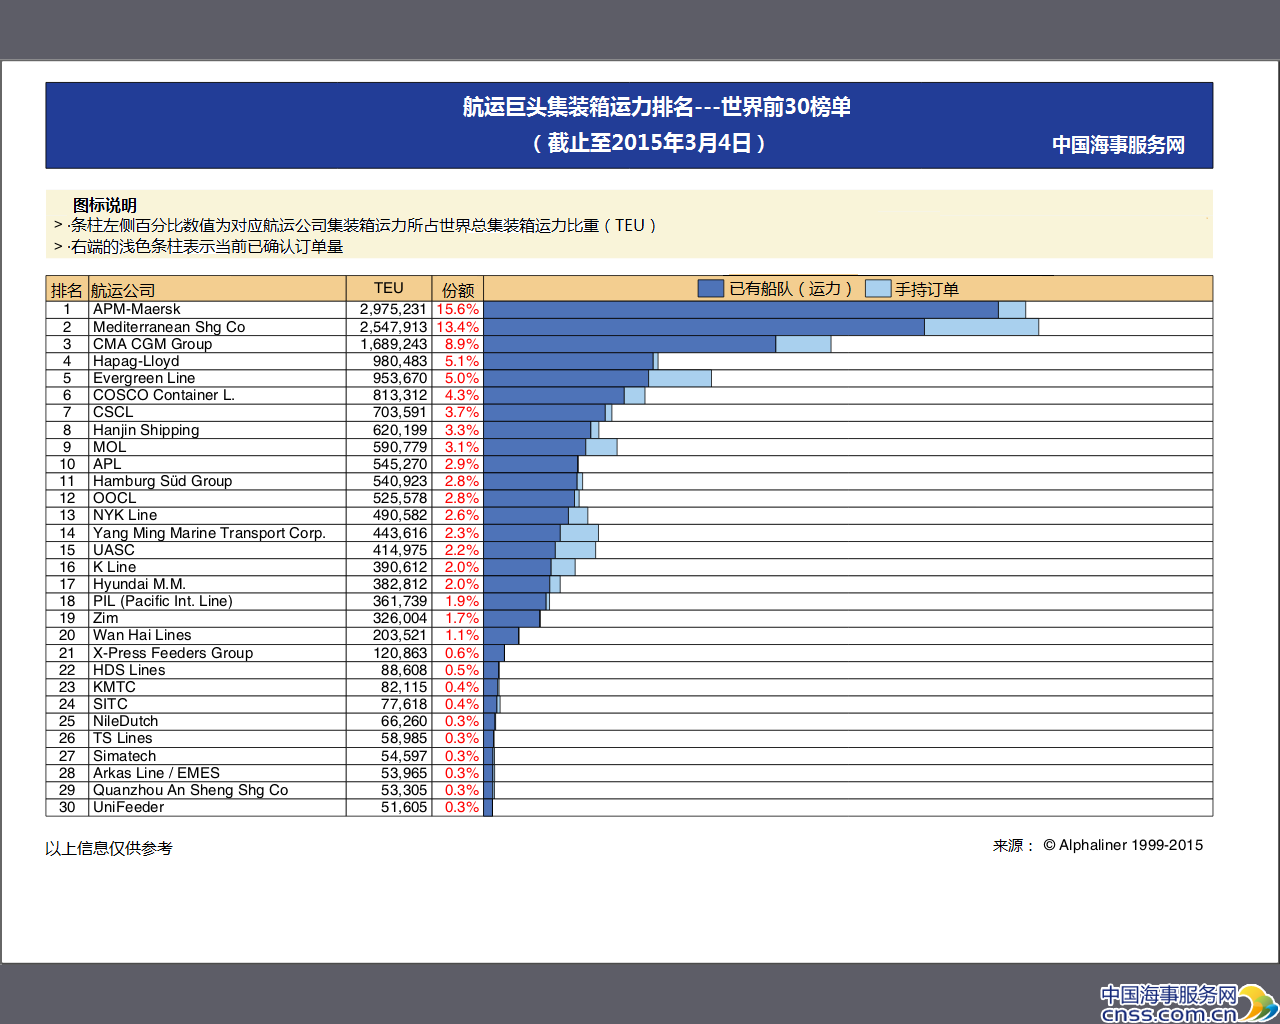Click the NileDutch entry
1280x1024 pixels.
pos(125,721)
